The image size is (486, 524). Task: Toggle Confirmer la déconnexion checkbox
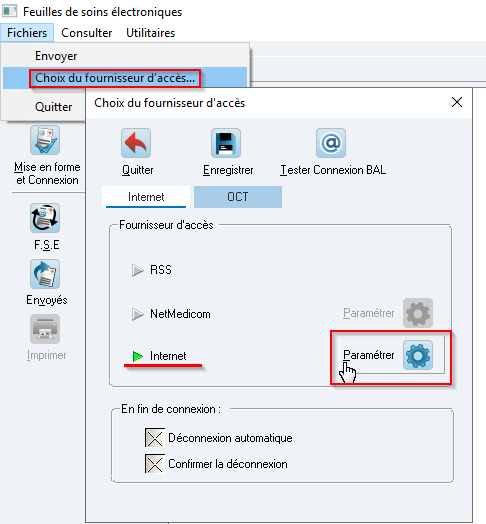[x=155, y=464]
